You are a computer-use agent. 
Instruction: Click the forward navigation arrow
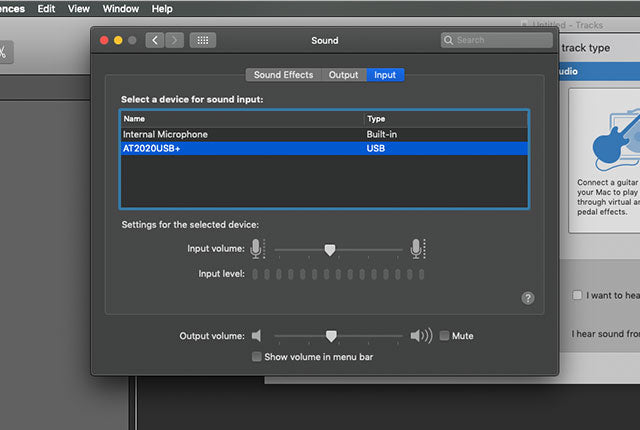(175, 40)
